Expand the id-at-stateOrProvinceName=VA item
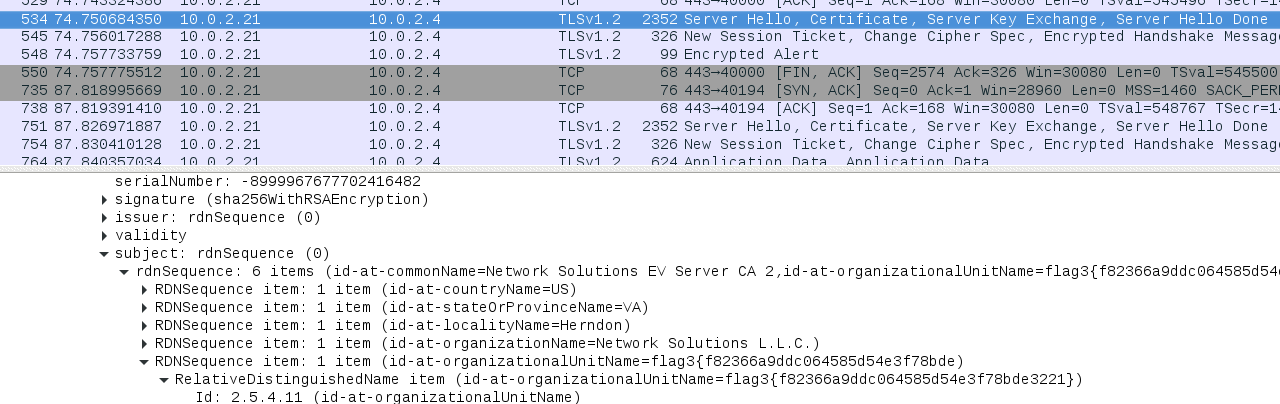The width and height of the screenshot is (1280, 404). (x=145, y=308)
